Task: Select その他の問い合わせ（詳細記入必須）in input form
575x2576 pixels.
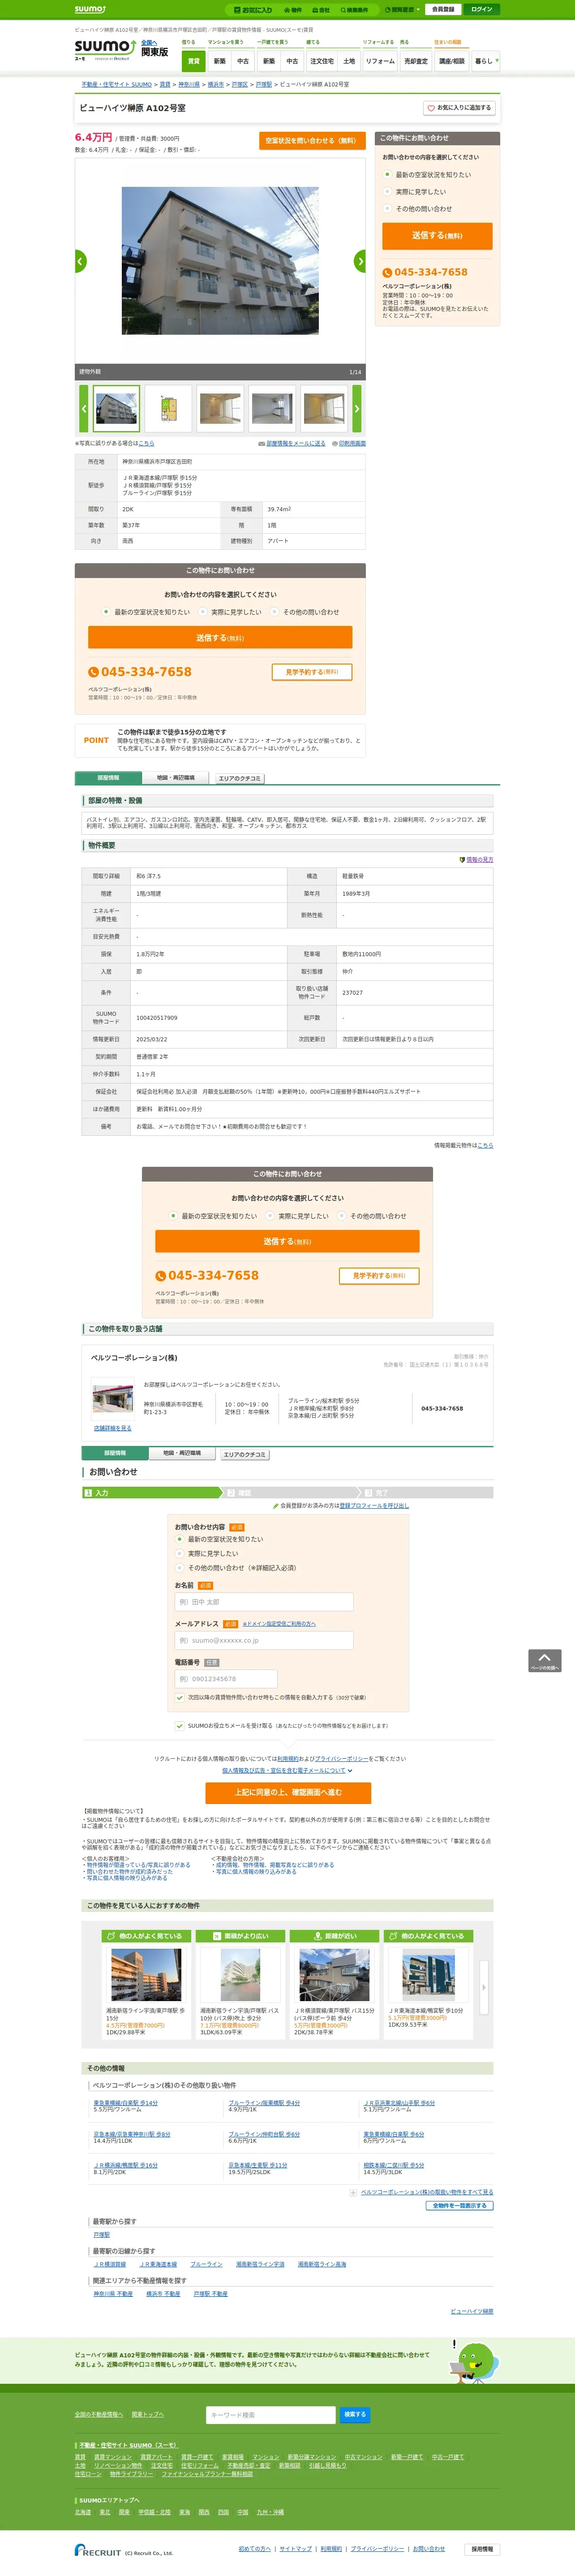Action: pos(180,1567)
